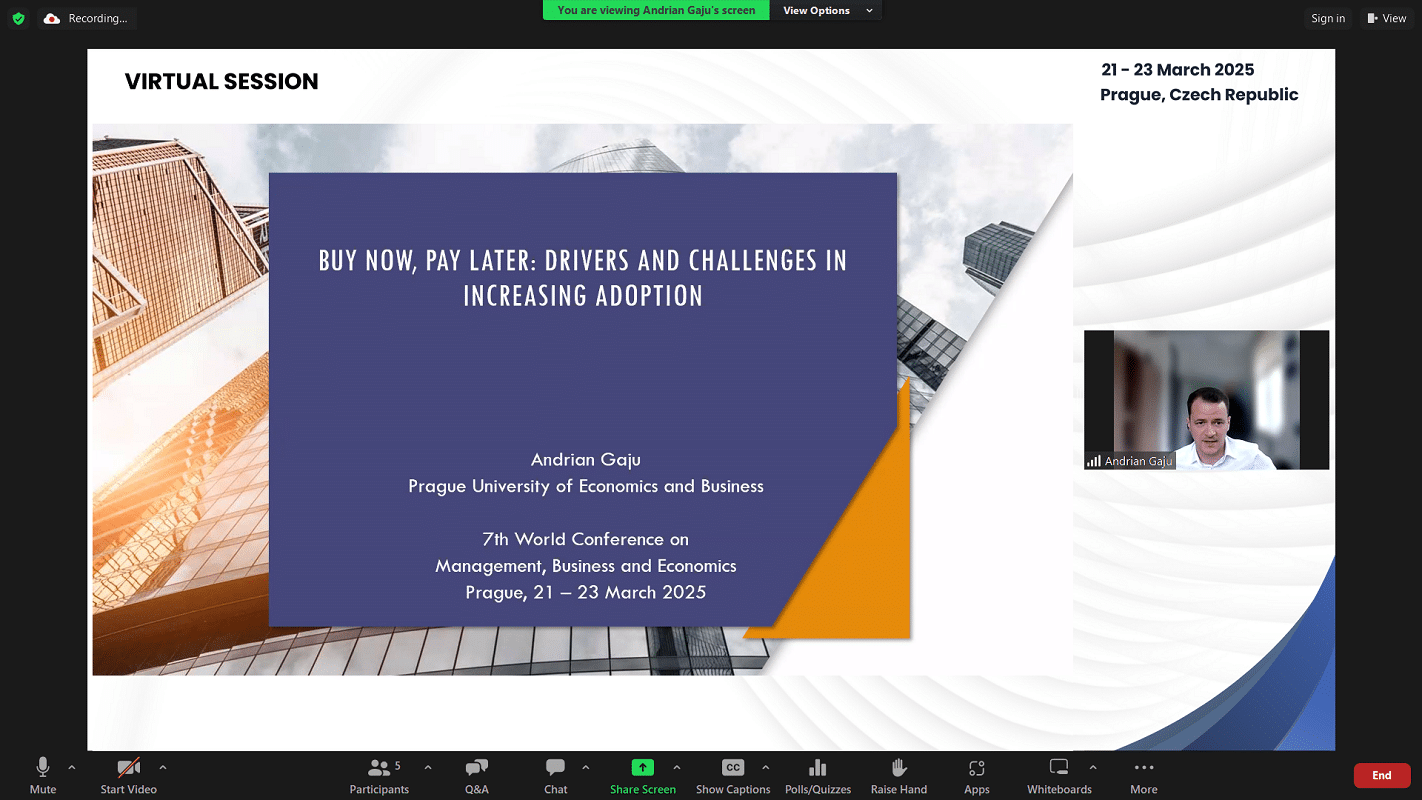Viewport: 1422px width, 800px height.
Task: Toggle the microphone Mute button
Action: pyautogui.click(x=43, y=775)
